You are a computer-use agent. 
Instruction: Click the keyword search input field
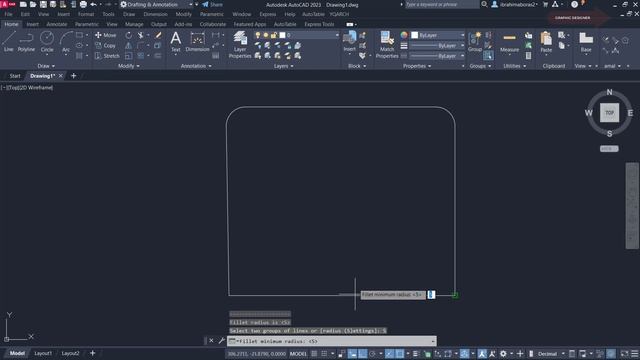pos(442,4)
